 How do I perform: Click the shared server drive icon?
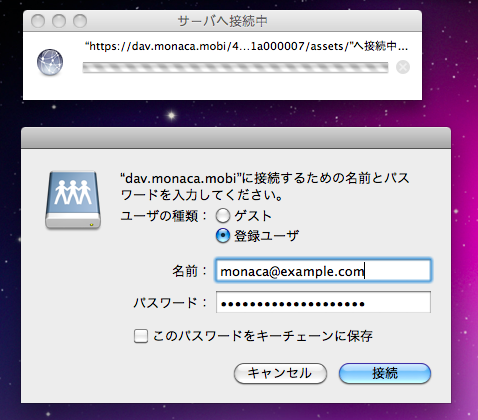[73, 200]
